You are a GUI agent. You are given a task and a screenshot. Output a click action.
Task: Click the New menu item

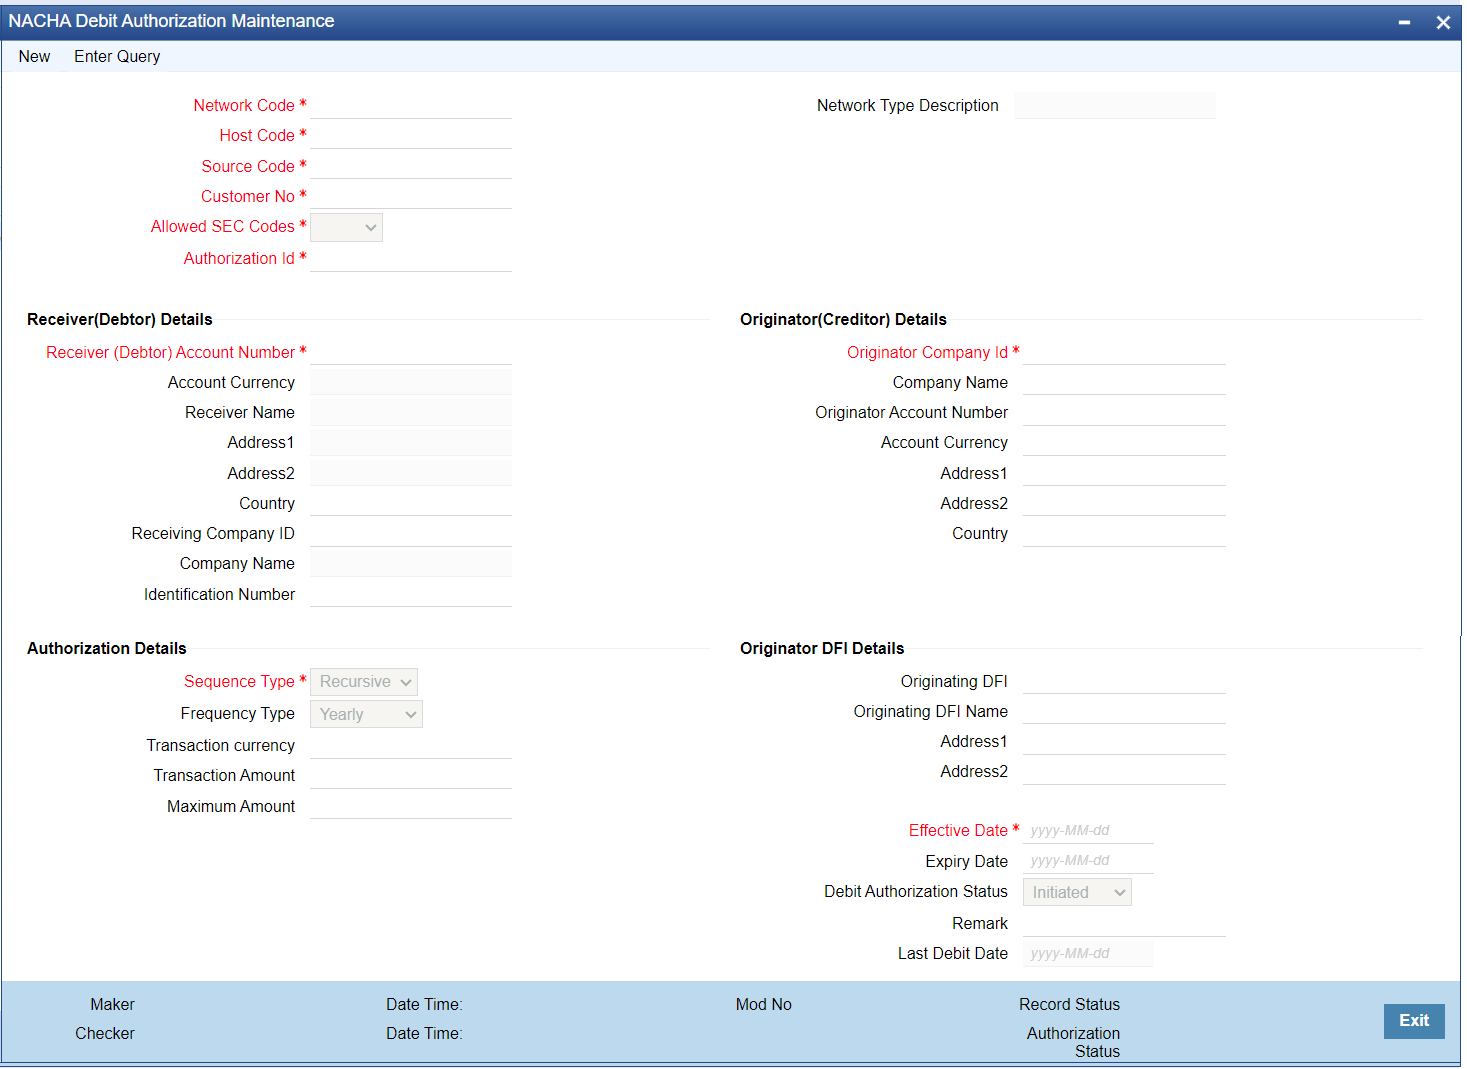[x=34, y=57]
